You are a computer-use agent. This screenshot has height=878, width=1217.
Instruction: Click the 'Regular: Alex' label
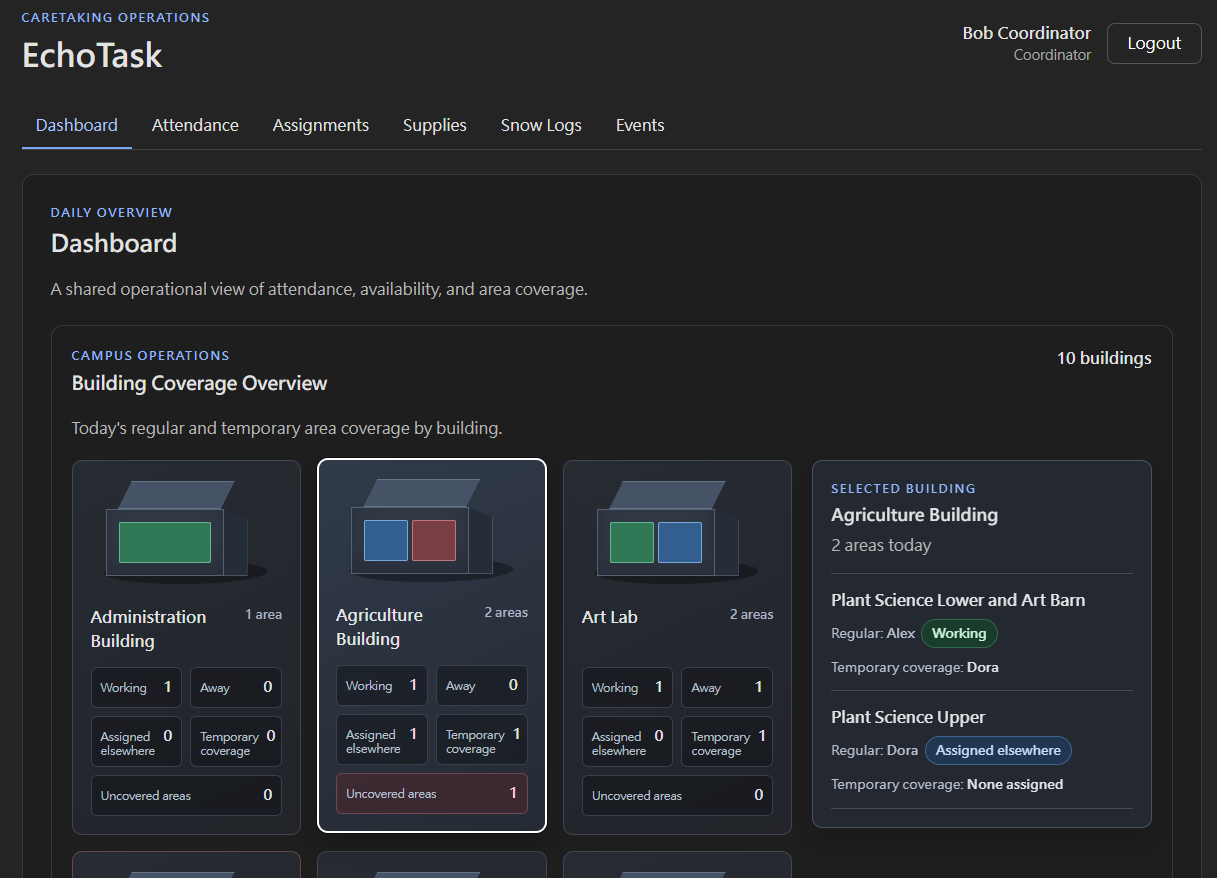(x=873, y=633)
